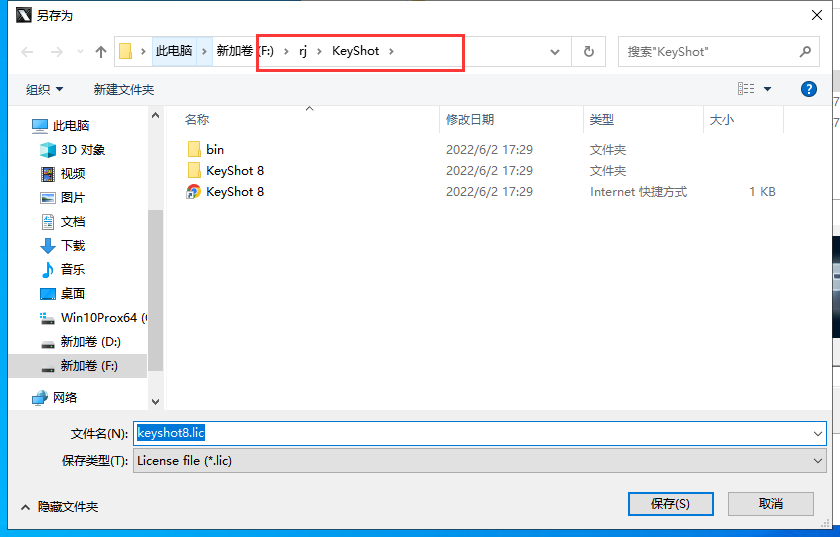Select 3D 对象 in the sidebar
The image size is (840, 537).
click(x=73, y=150)
